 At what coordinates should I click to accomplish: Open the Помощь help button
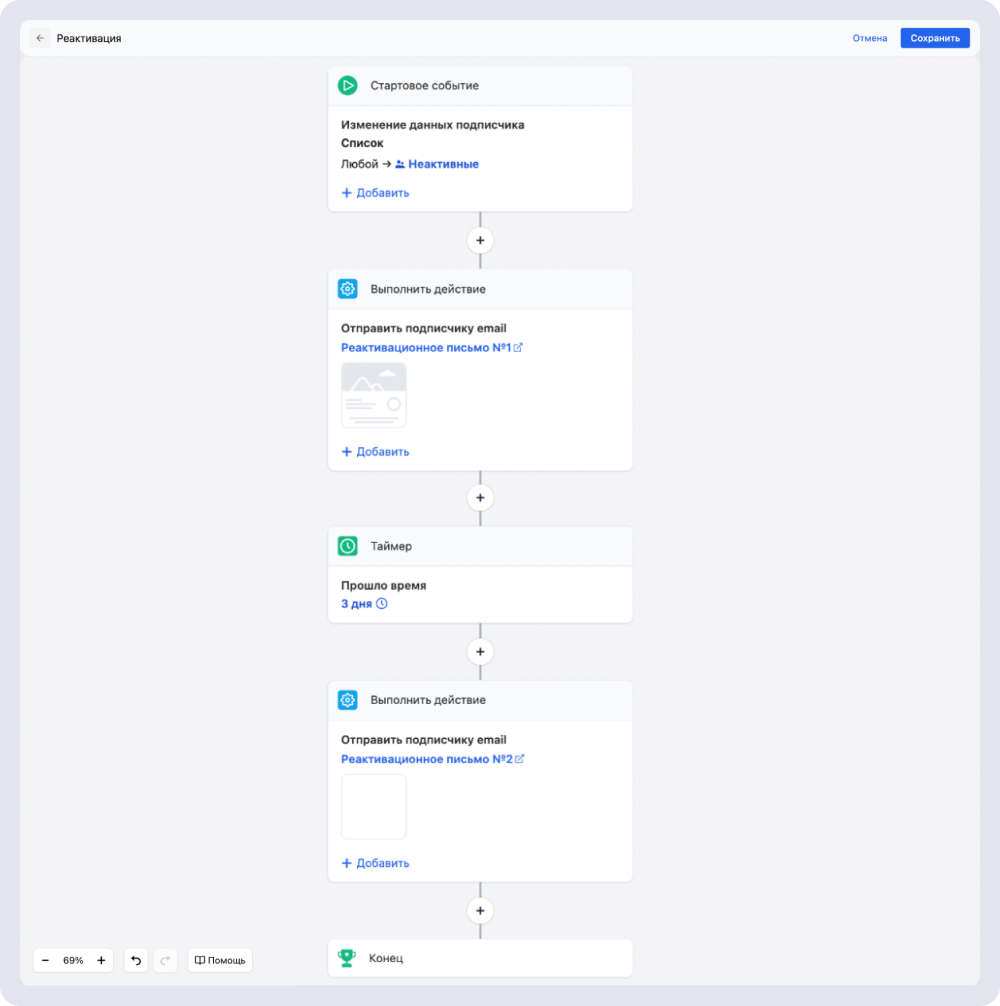(220, 960)
